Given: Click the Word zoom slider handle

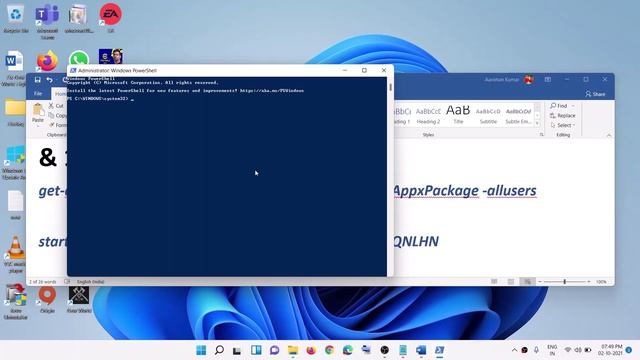Looking at the screenshot, I should [564, 282].
